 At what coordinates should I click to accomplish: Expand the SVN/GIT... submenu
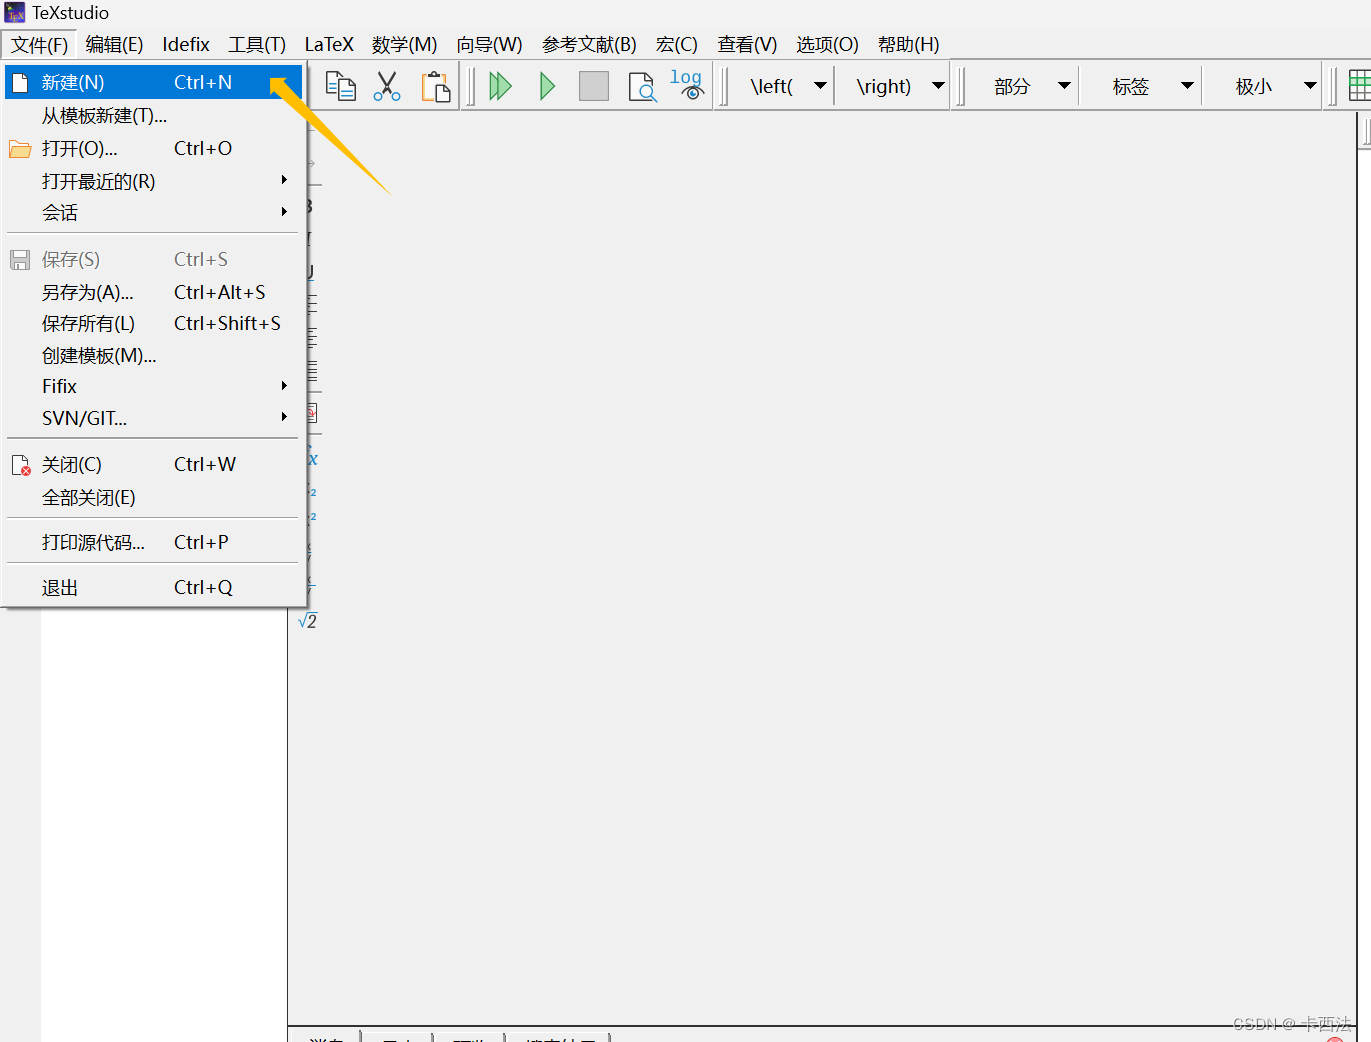pyautogui.click(x=153, y=418)
